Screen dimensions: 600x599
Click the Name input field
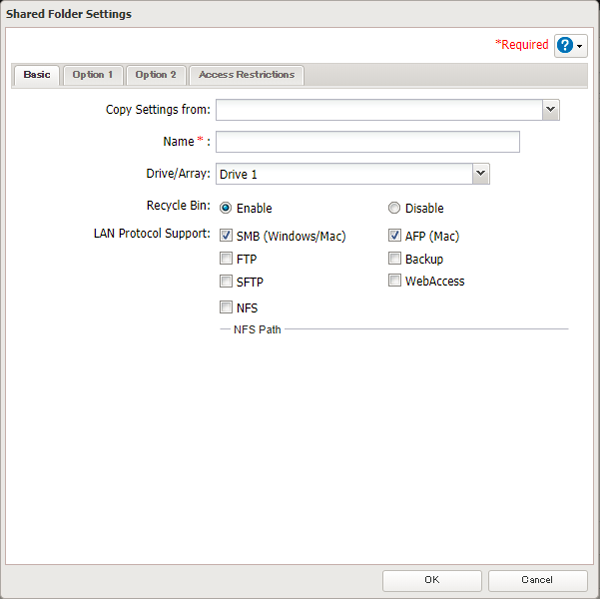[367, 142]
